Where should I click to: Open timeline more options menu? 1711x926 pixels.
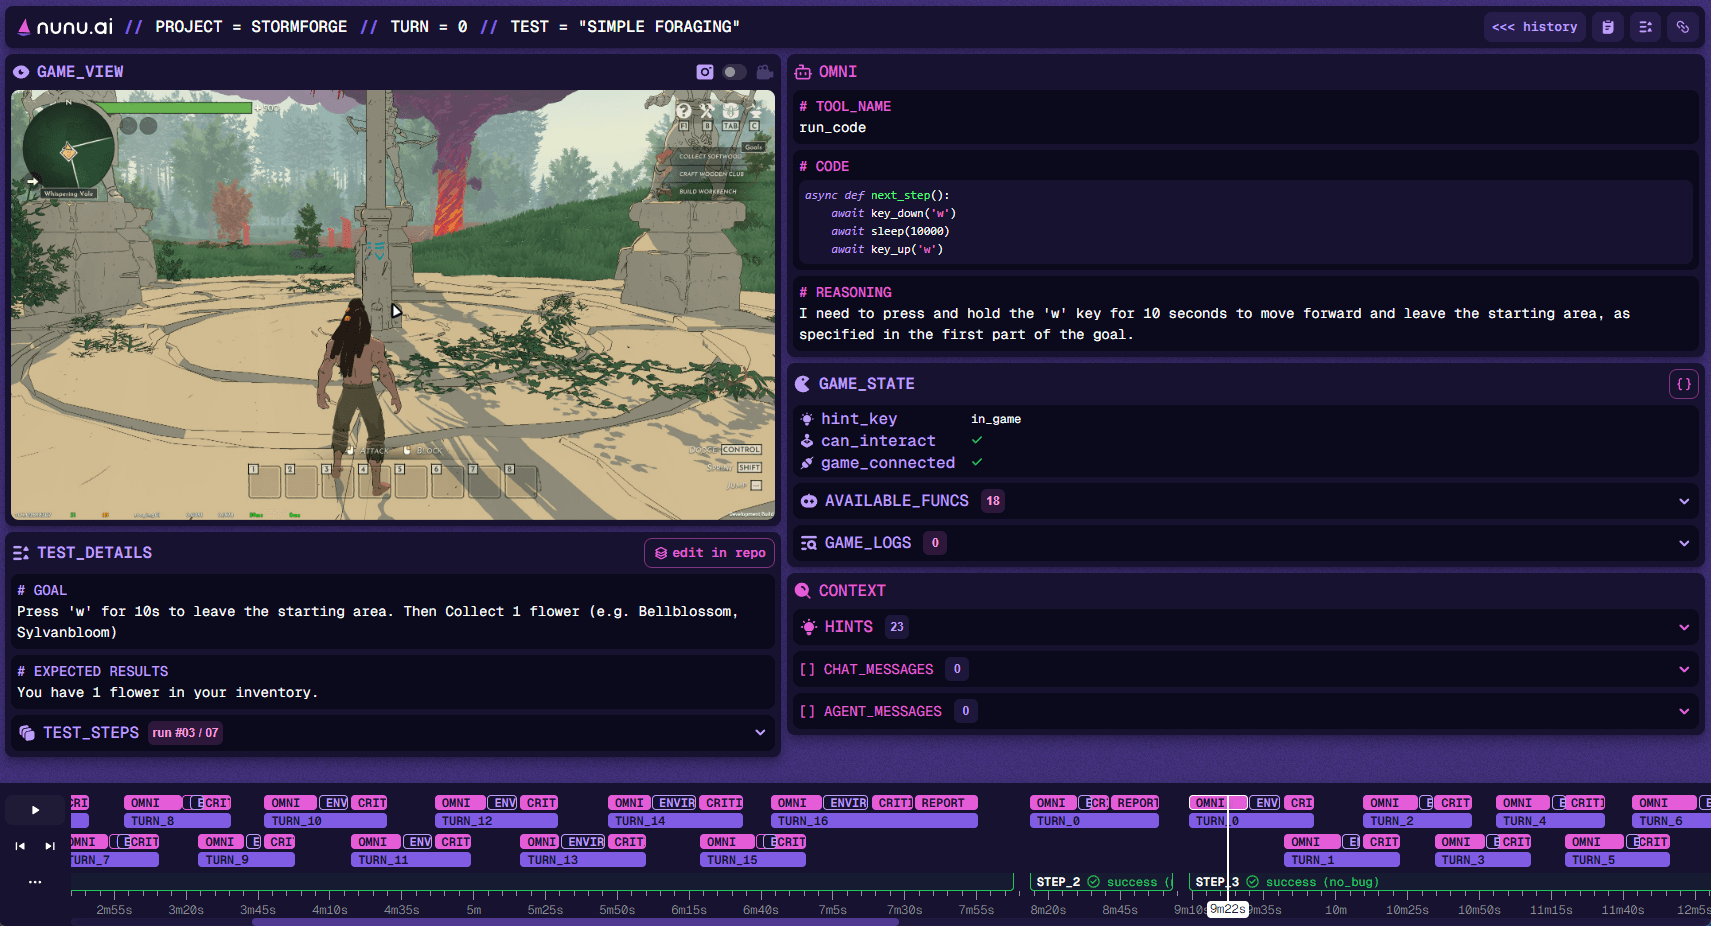(x=35, y=882)
